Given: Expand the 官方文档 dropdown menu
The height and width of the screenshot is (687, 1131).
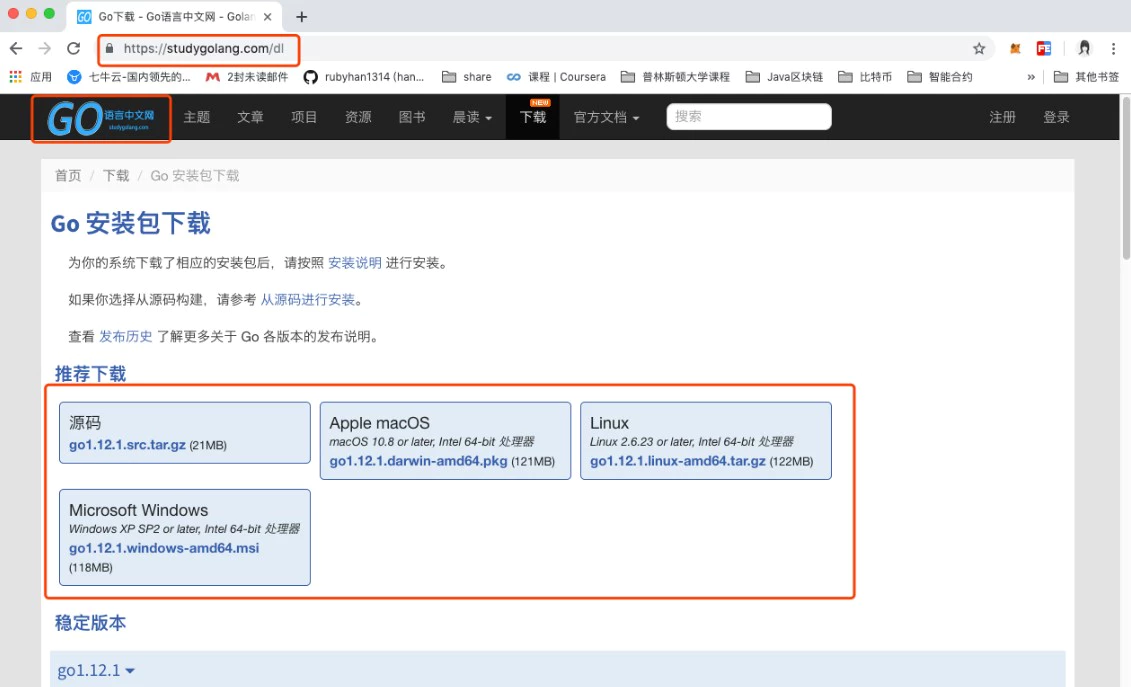Looking at the screenshot, I should coord(606,117).
